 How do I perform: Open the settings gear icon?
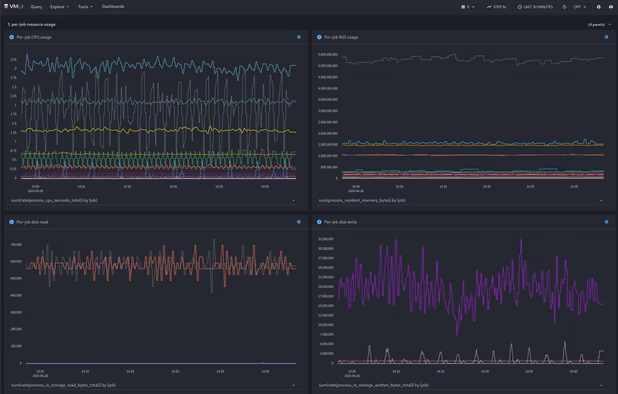[x=598, y=7]
